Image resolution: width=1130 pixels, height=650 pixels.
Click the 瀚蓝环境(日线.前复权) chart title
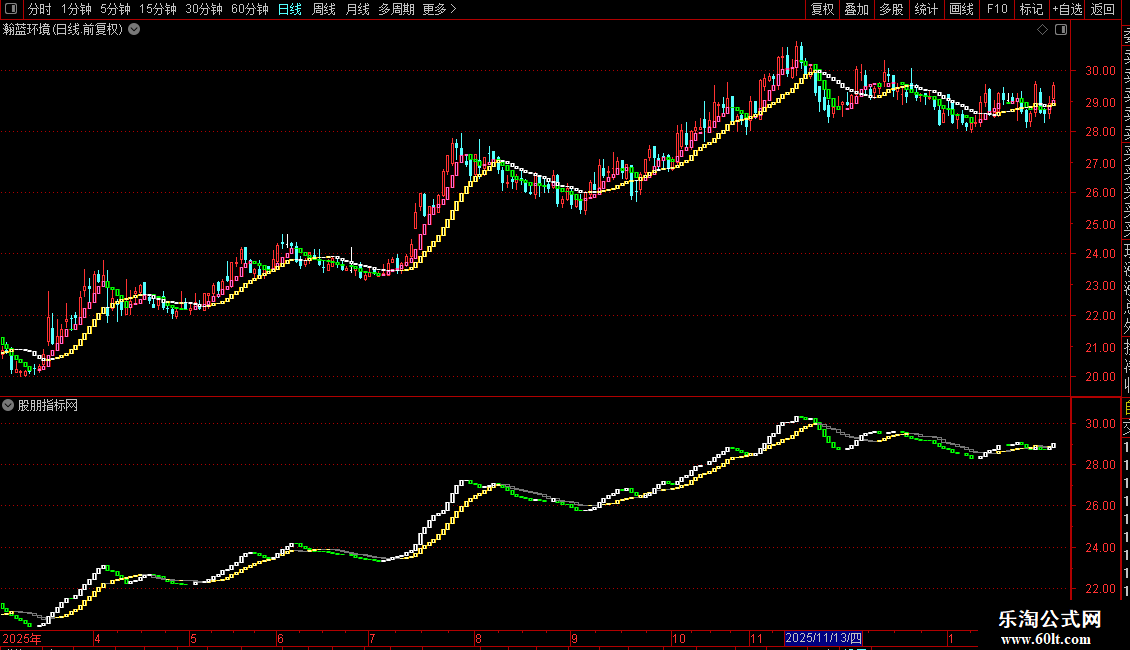coord(63,30)
